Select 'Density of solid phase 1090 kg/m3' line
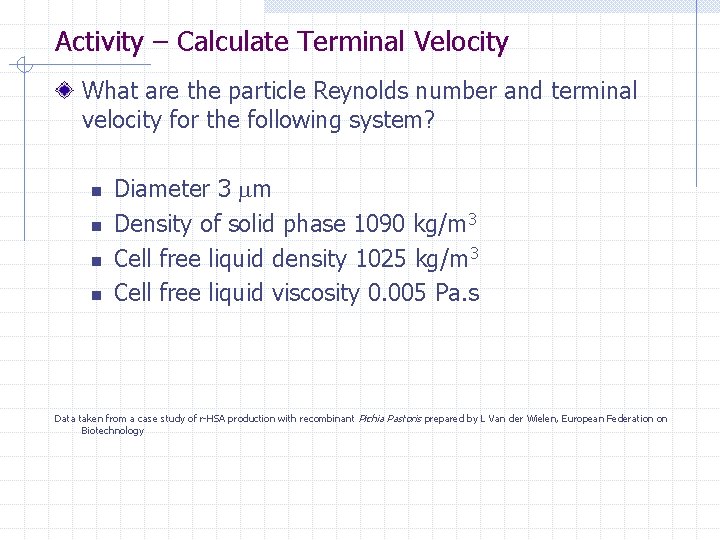Screen dimensions: 720x540 coord(295,224)
